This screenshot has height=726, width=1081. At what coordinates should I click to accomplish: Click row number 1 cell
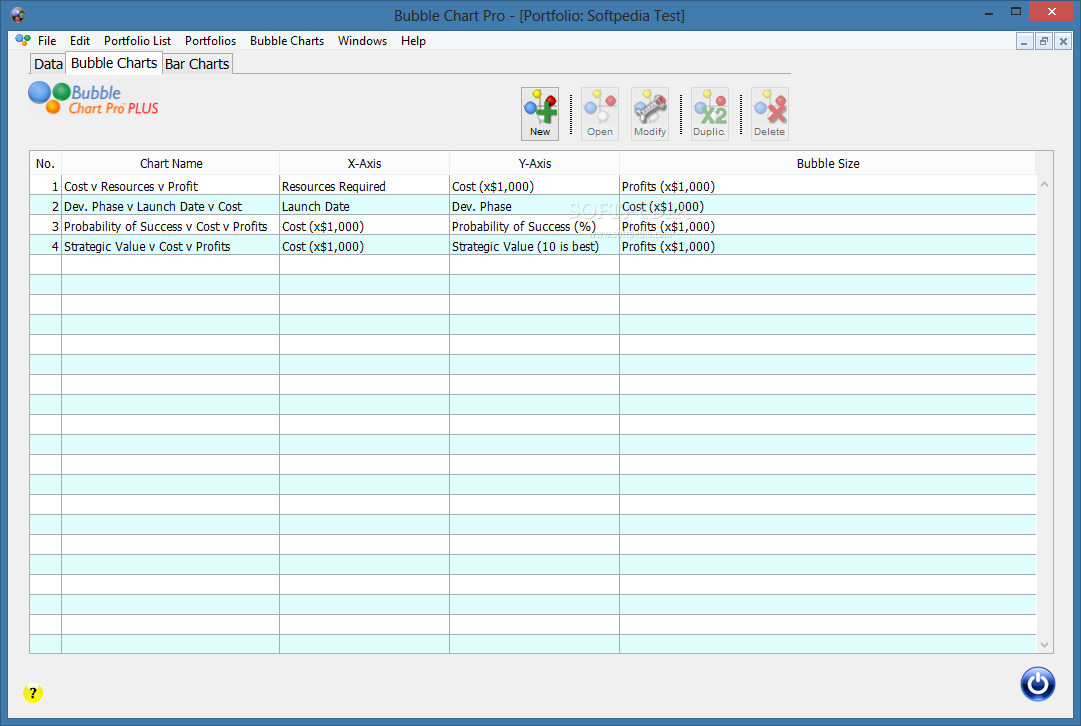(x=46, y=186)
